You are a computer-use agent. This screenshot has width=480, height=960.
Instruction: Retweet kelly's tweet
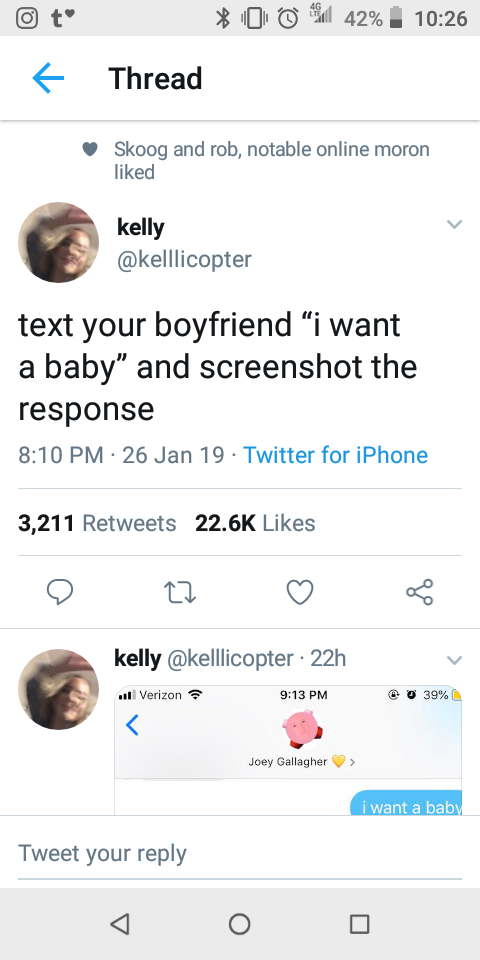(x=181, y=592)
